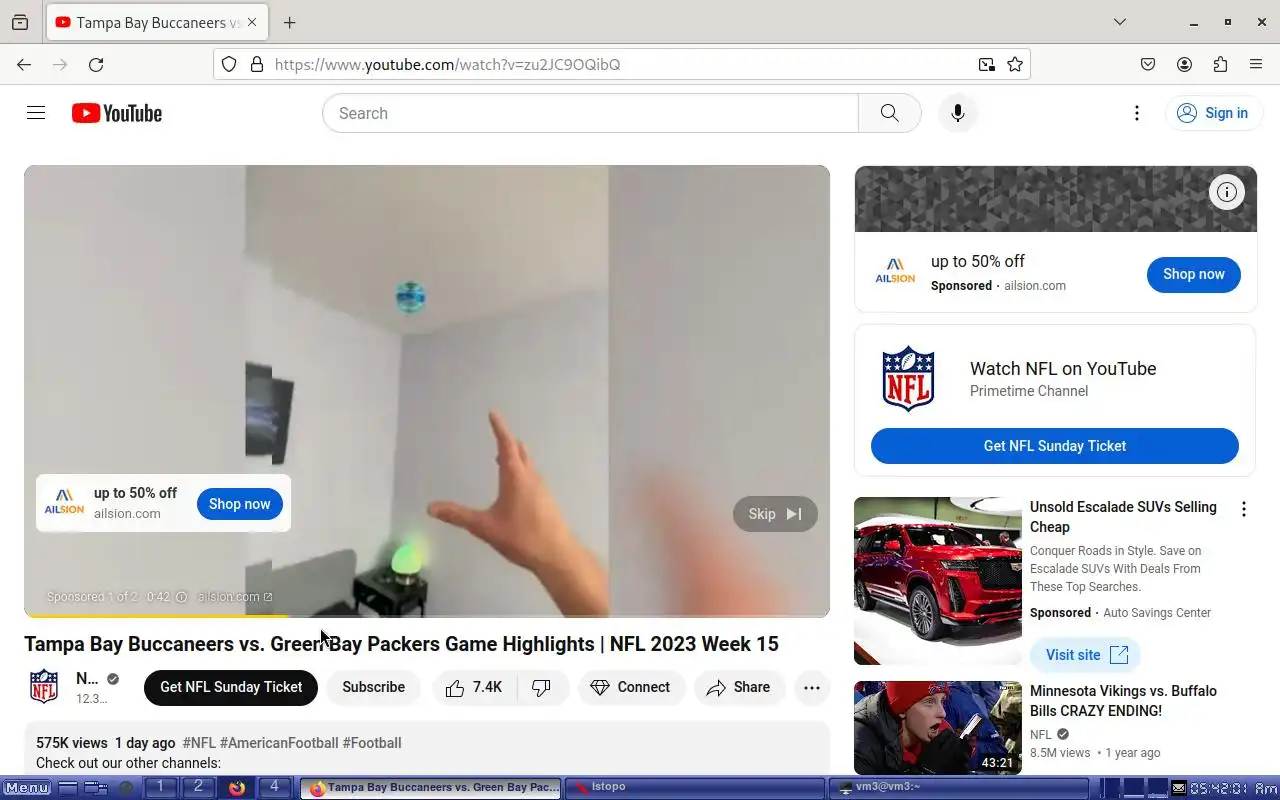
Task: Open a new browser tab
Action: click(x=289, y=22)
